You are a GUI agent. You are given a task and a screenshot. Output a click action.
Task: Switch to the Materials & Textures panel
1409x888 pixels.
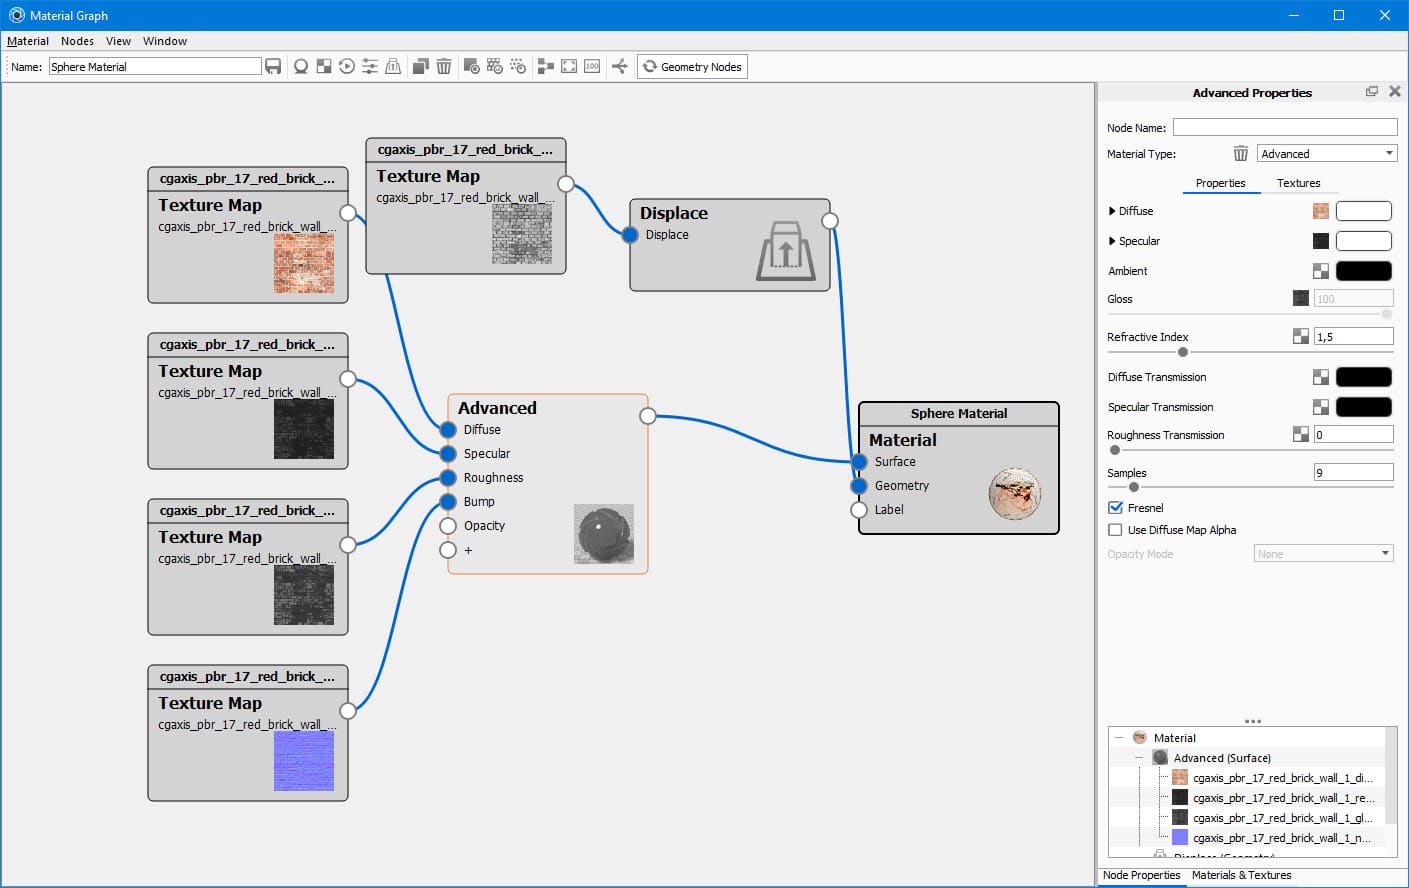tap(1242, 875)
